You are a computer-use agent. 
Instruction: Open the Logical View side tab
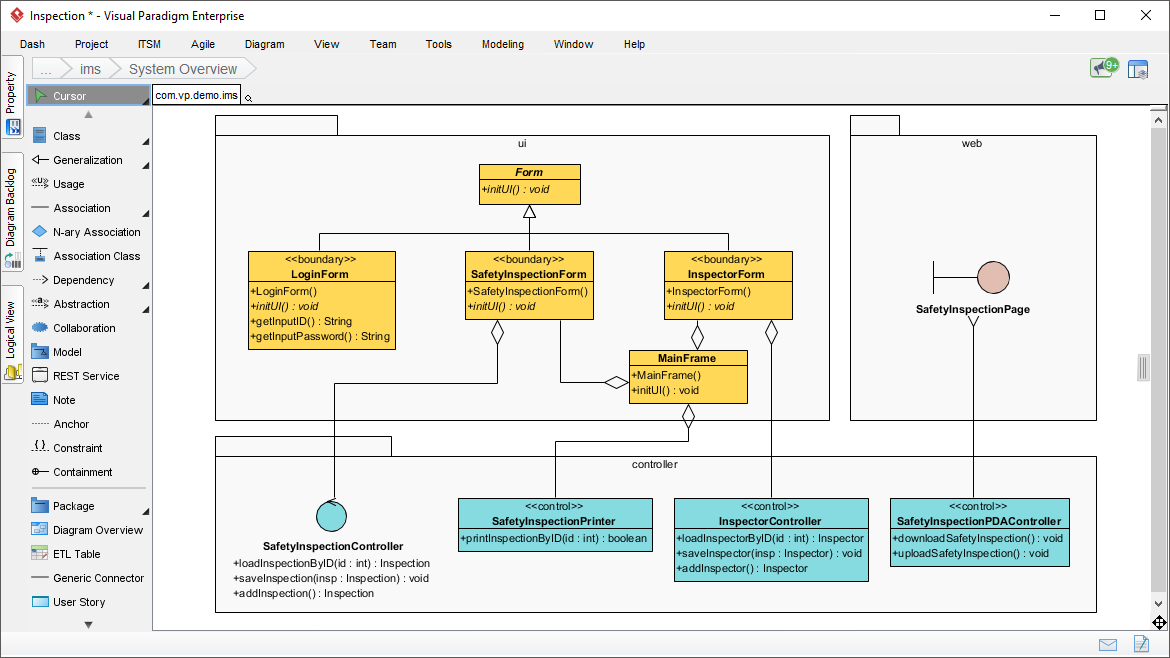[x=12, y=335]
